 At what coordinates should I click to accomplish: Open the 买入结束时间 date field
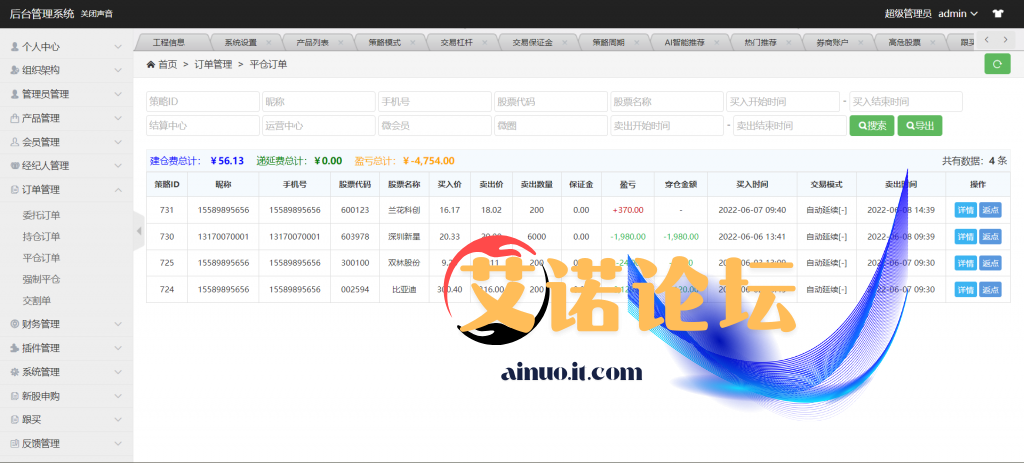click(906, 102)
